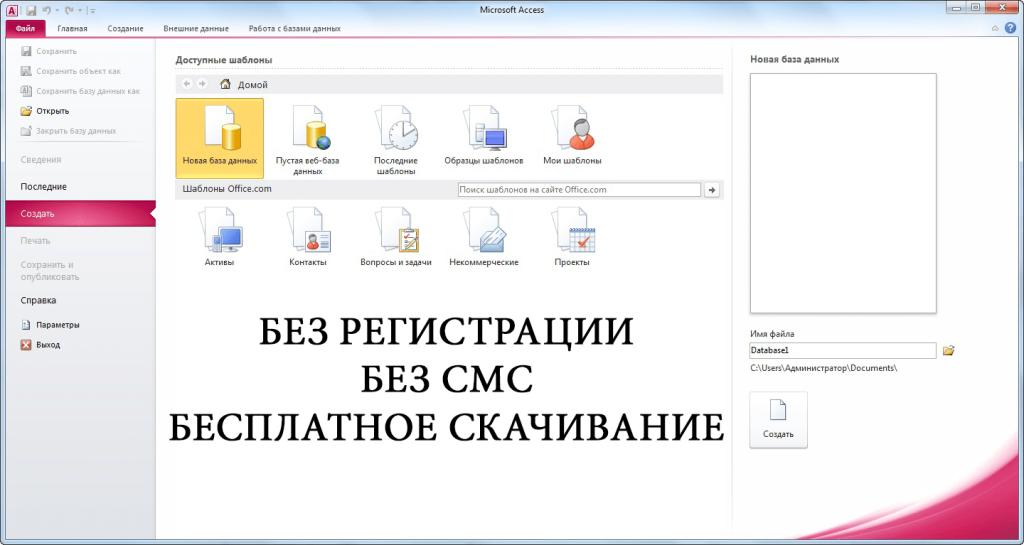
Task: Open the Внешние данные tab
Action: coord(196,29)
